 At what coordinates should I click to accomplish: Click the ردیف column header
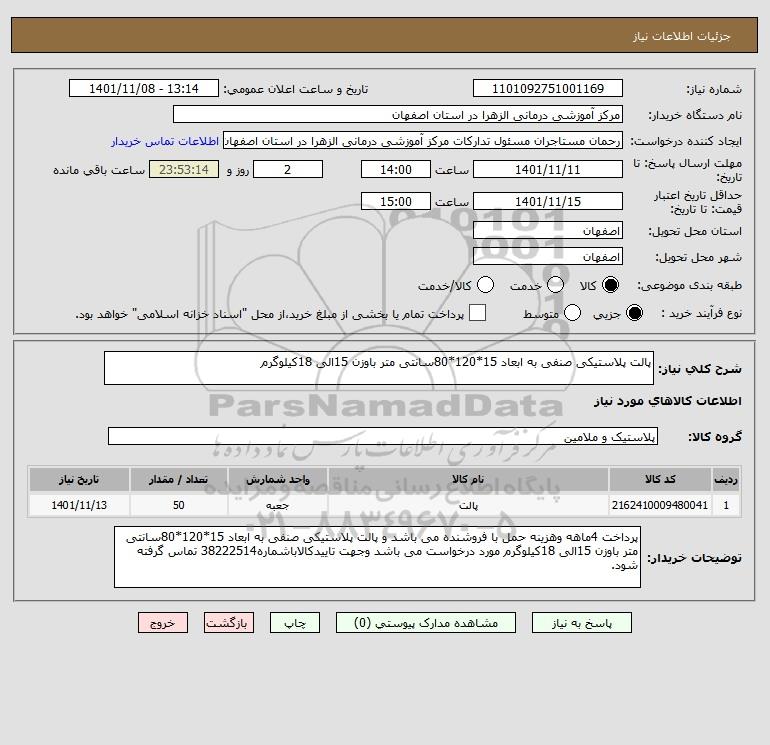point(726,479)
